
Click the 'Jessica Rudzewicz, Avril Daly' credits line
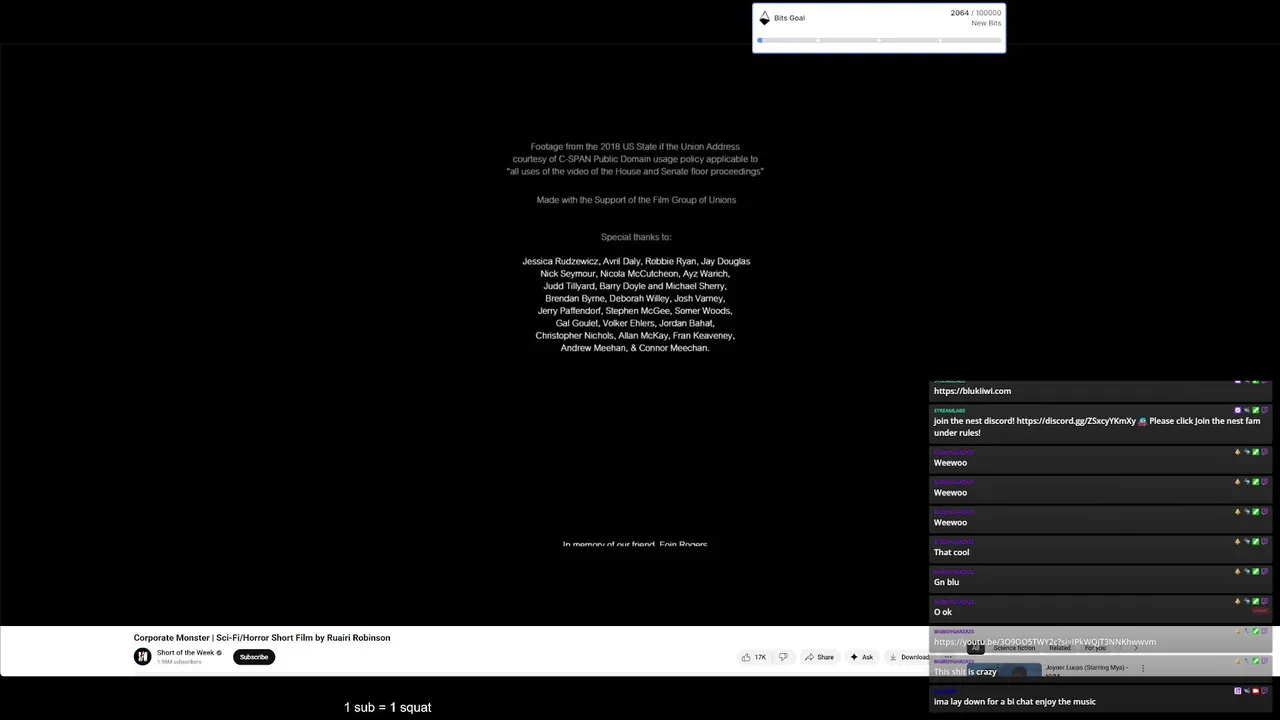[x=636, y=261]
